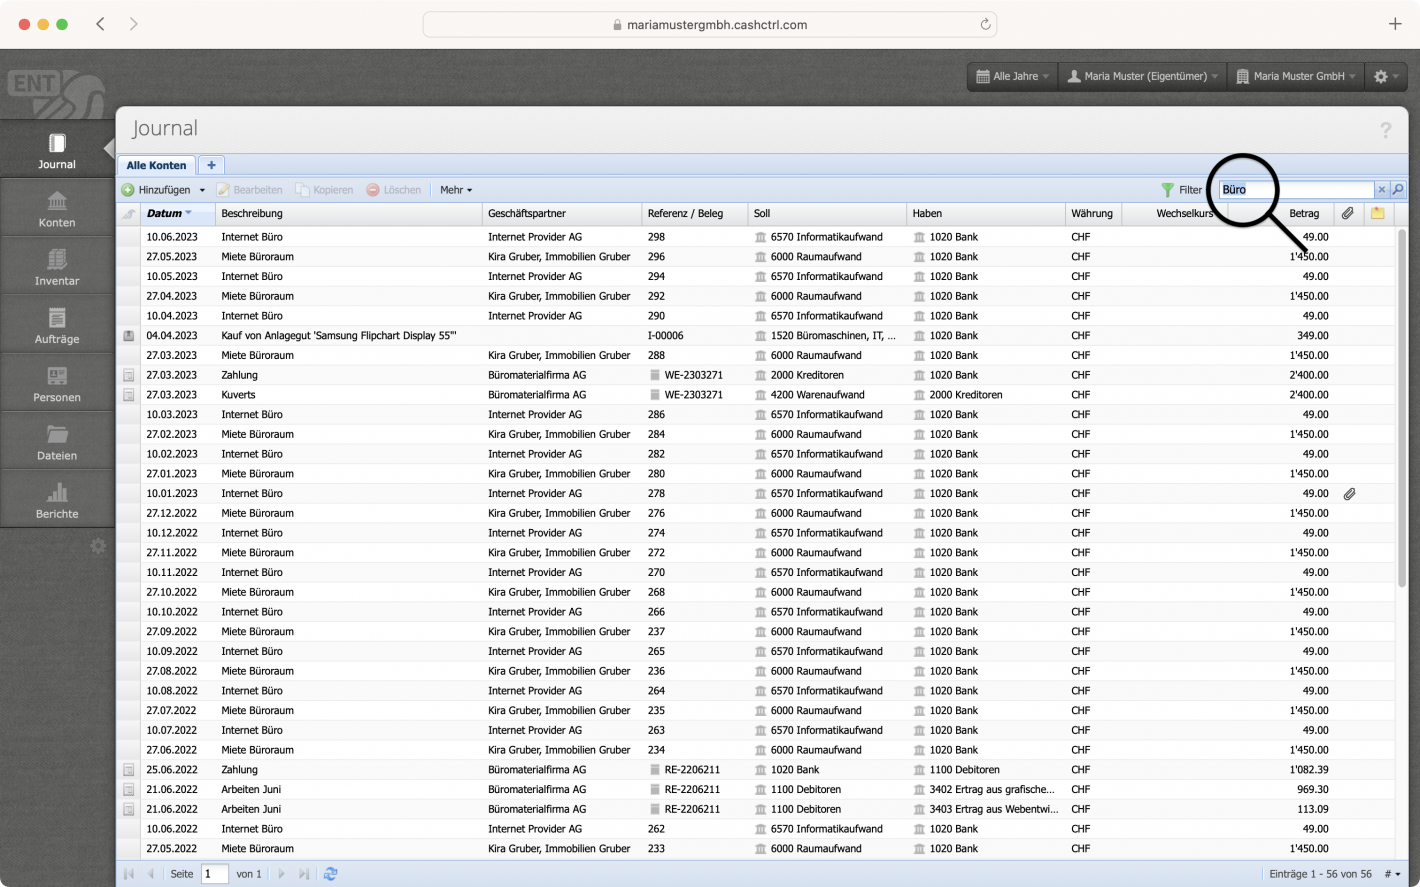The width and height of the screenshot is (1420, 887).
Task: Switch to the Alle Konten tab
Action: 155,165
